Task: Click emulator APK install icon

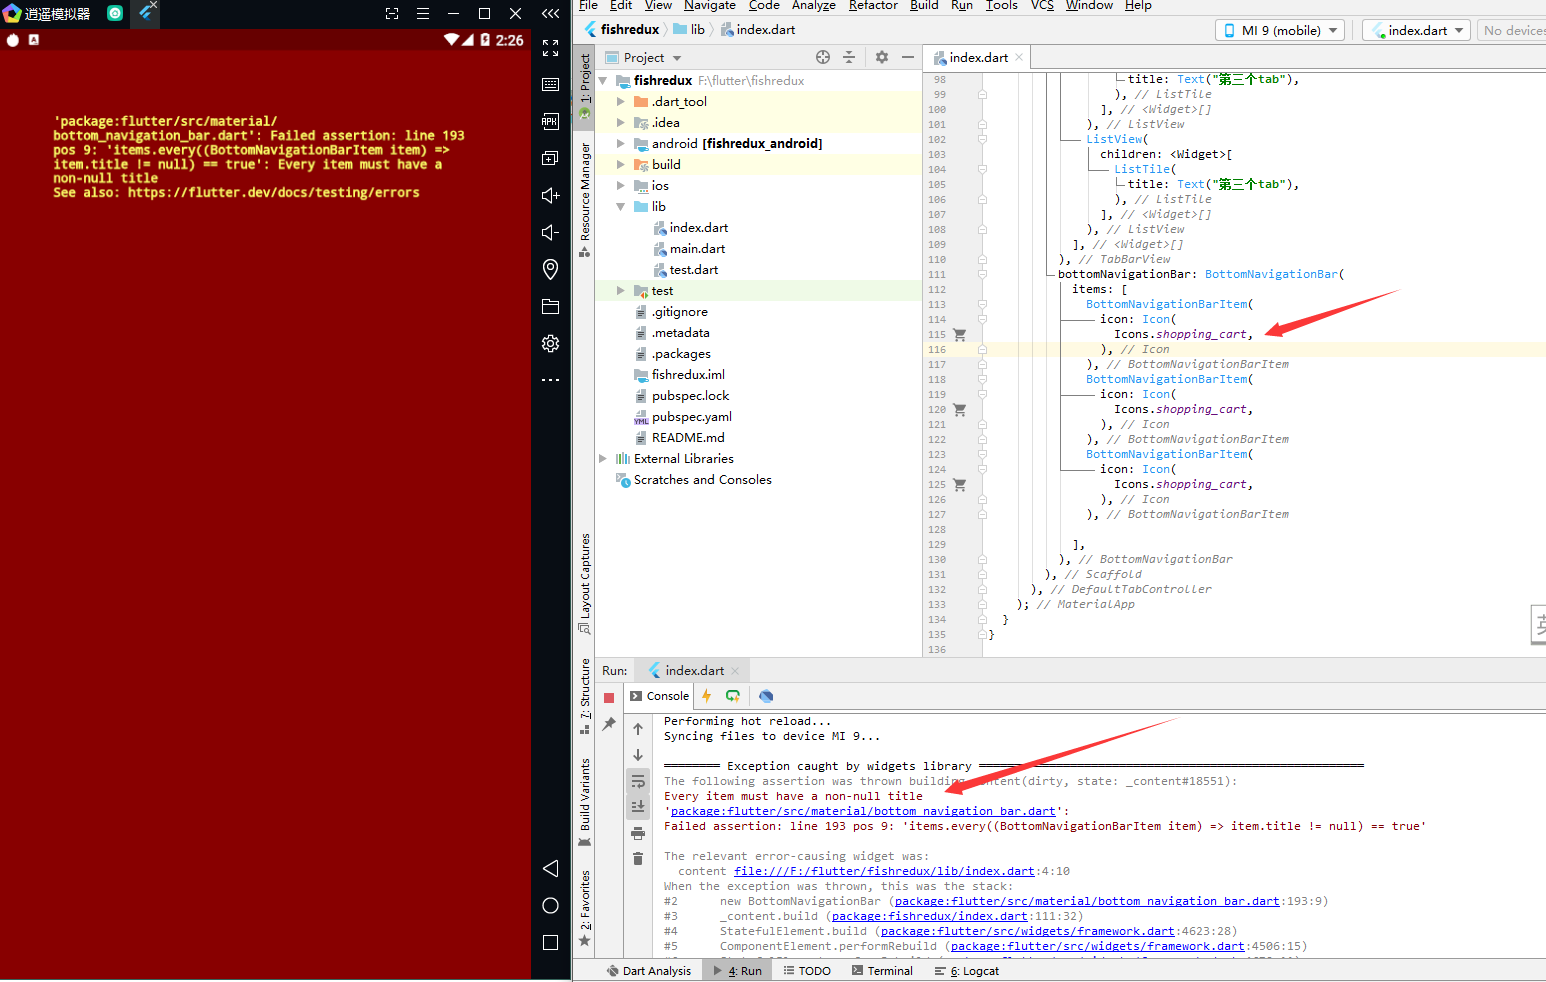Action: (x=550, y=121)
